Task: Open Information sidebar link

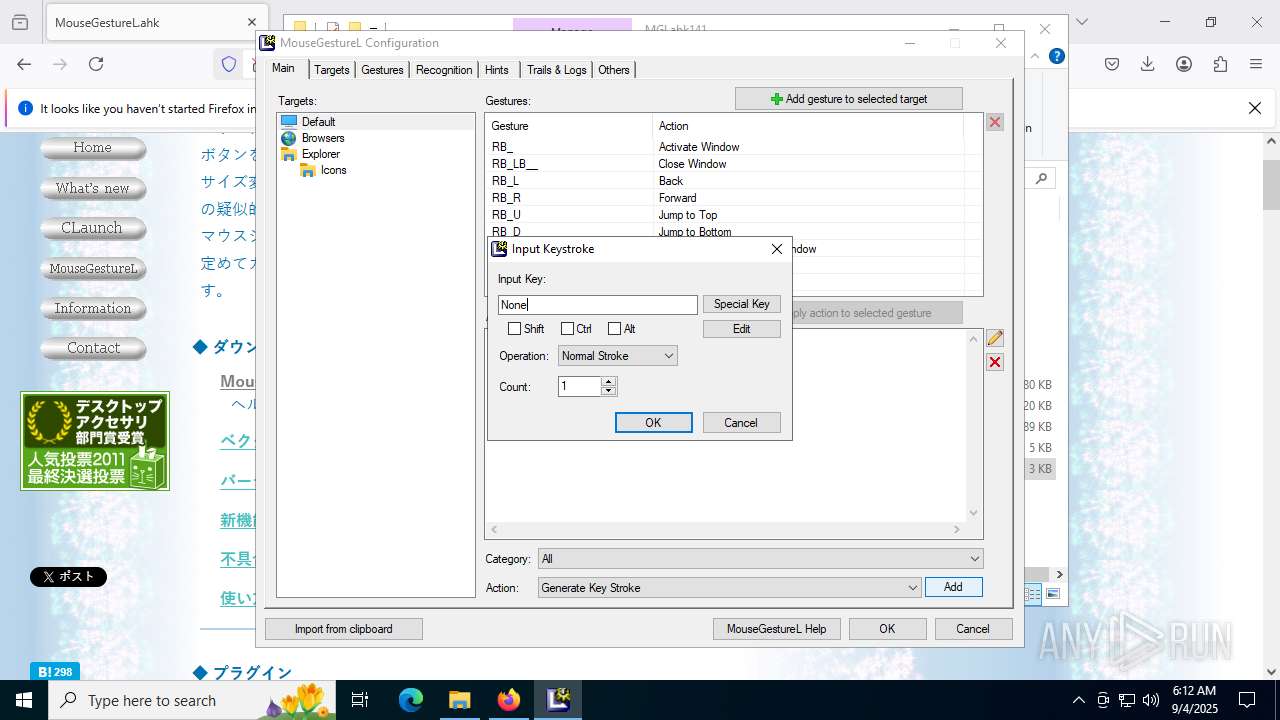Action: (x=93, y=308)
